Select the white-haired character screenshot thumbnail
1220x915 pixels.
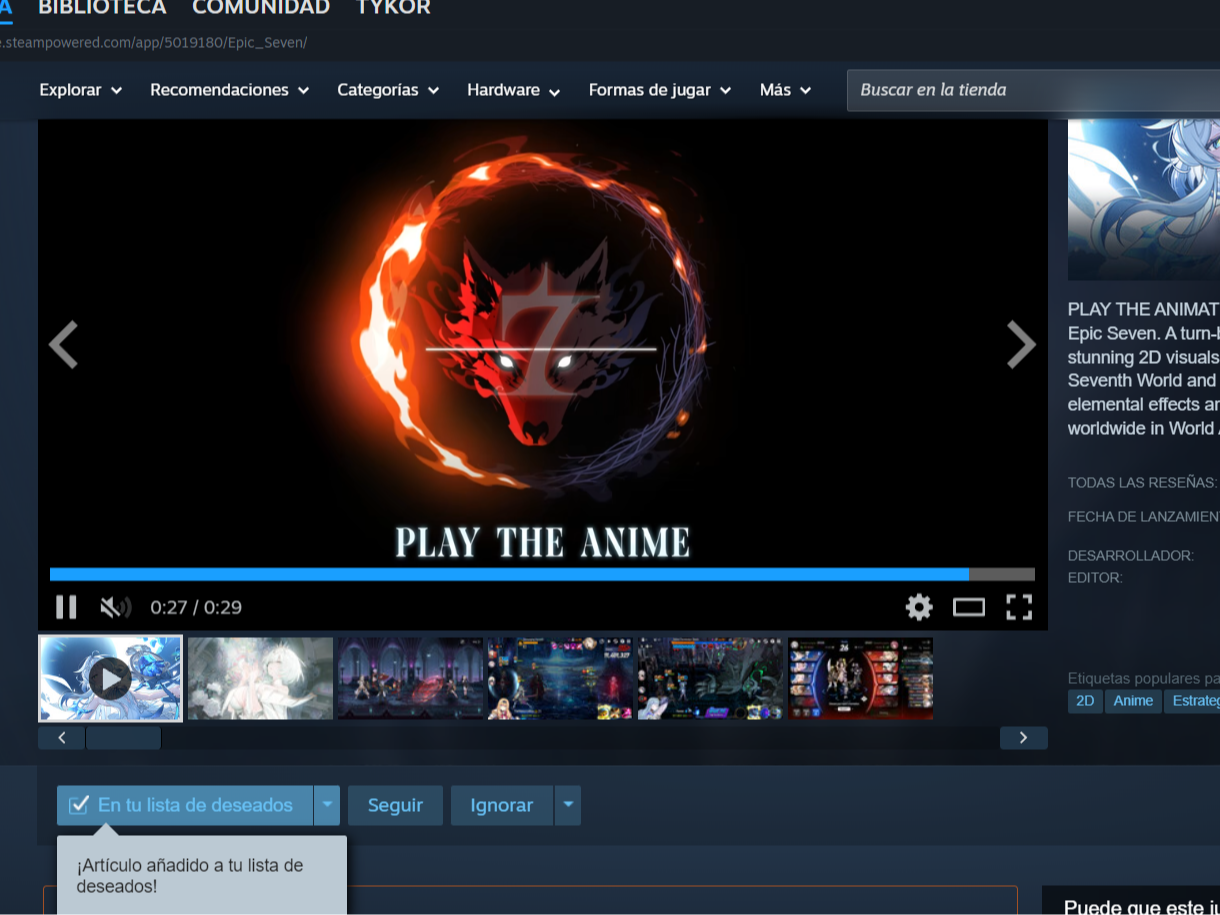260,678
